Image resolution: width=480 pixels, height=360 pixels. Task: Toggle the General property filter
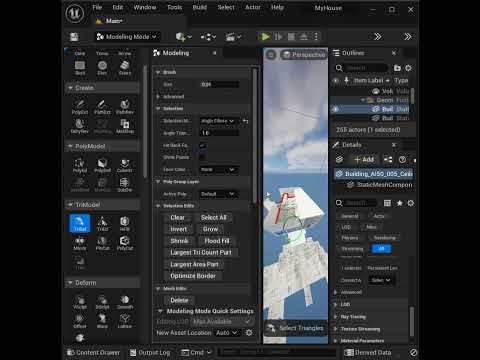(x=350, y=216)
